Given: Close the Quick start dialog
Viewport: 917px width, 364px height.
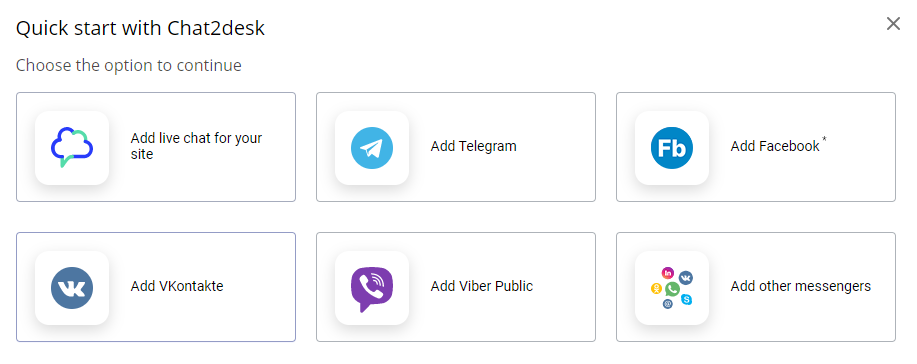Looking at the screenshot, I should [x=893, y=23].
